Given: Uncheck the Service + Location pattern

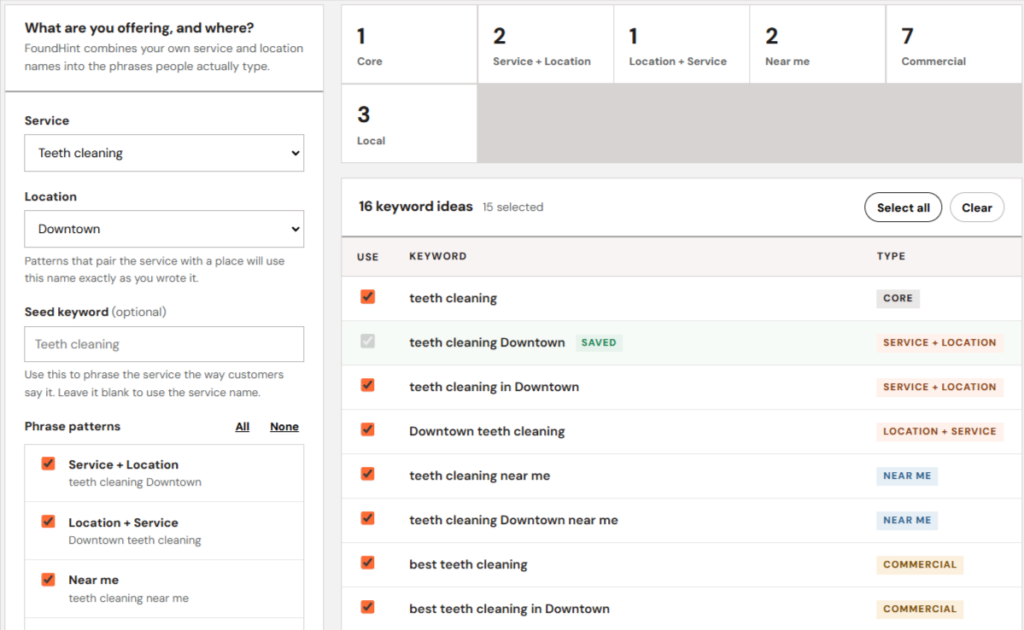Looking at the screenshot, I should point(48,464).
